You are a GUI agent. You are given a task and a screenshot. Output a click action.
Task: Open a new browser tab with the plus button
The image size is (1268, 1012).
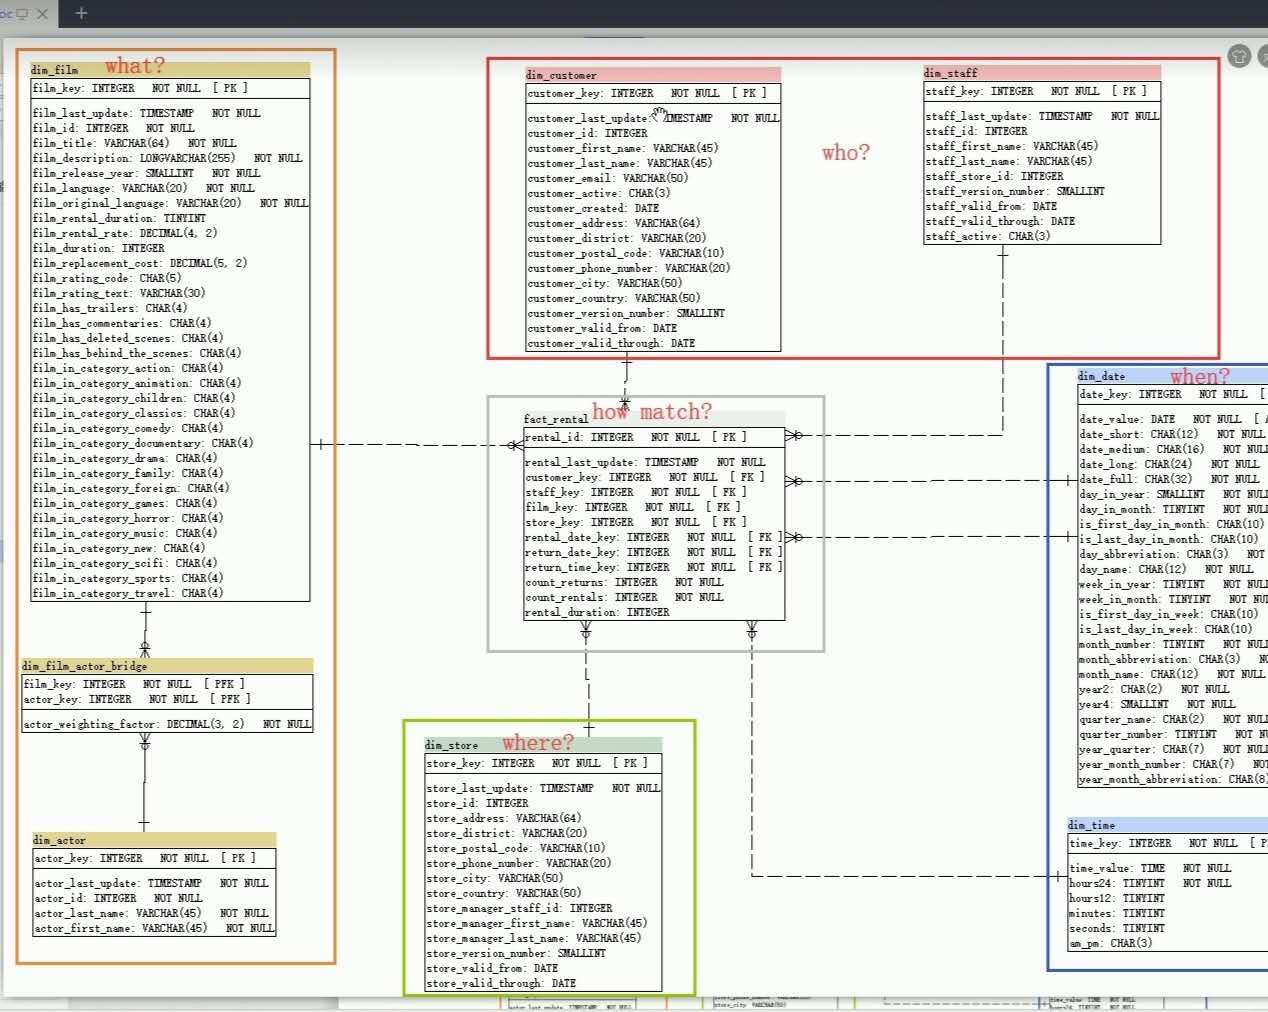[x=81, y=13]
